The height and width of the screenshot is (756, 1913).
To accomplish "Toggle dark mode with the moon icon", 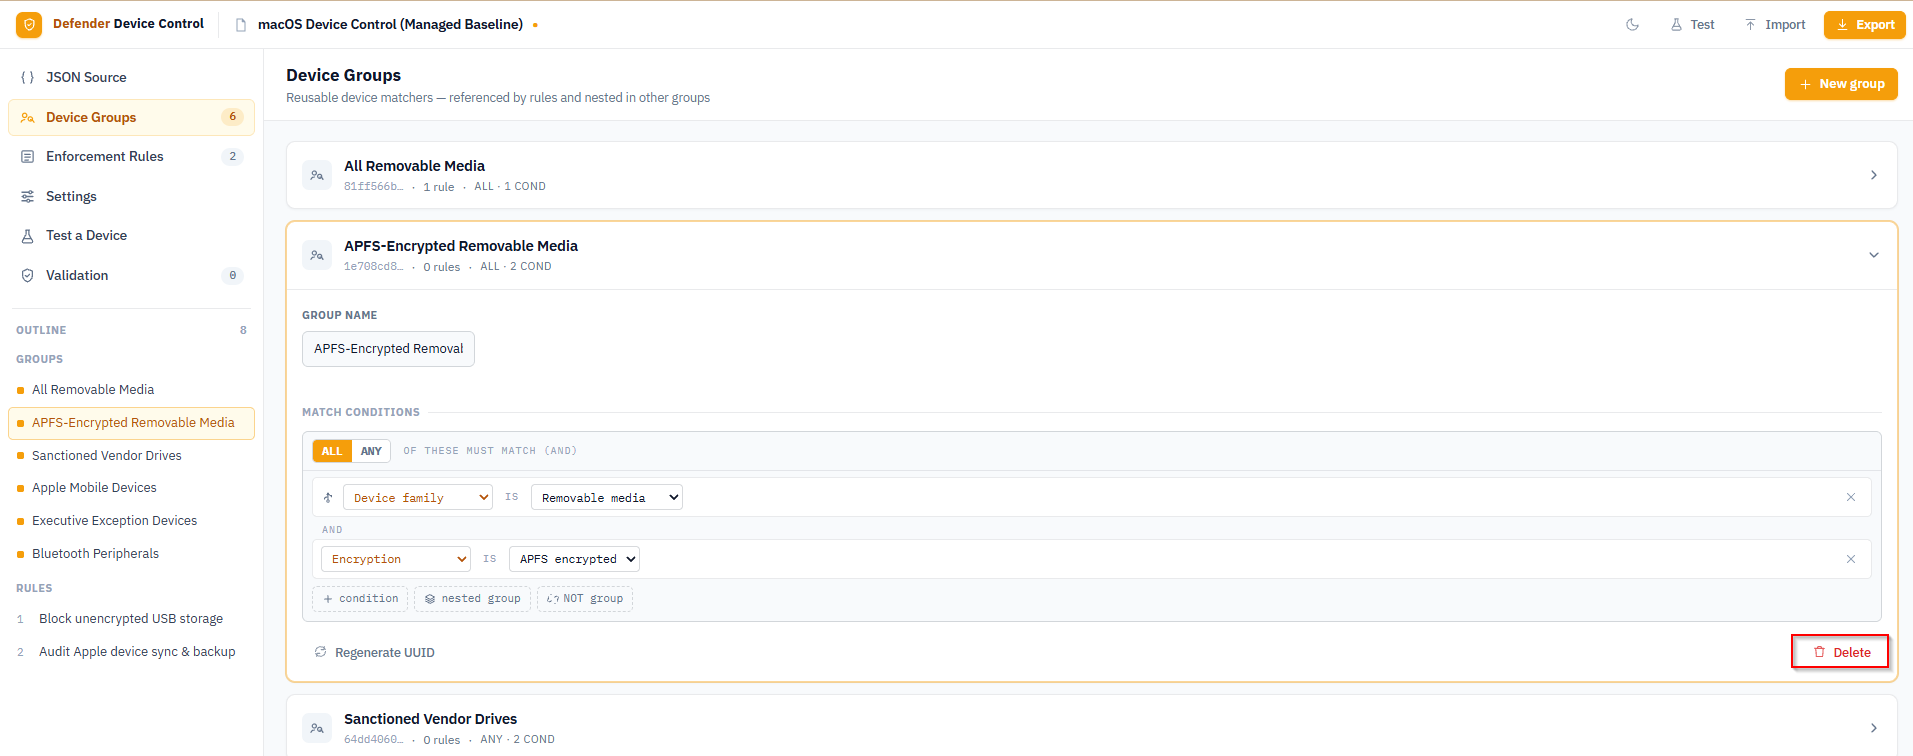I will pos(1633,25).
